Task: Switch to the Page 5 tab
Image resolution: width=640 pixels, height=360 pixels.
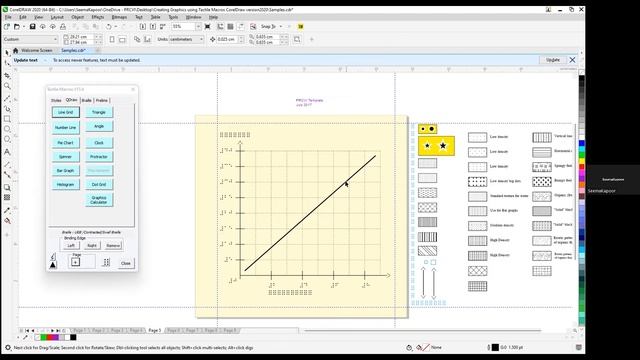Action: click(x=155, y=330)
